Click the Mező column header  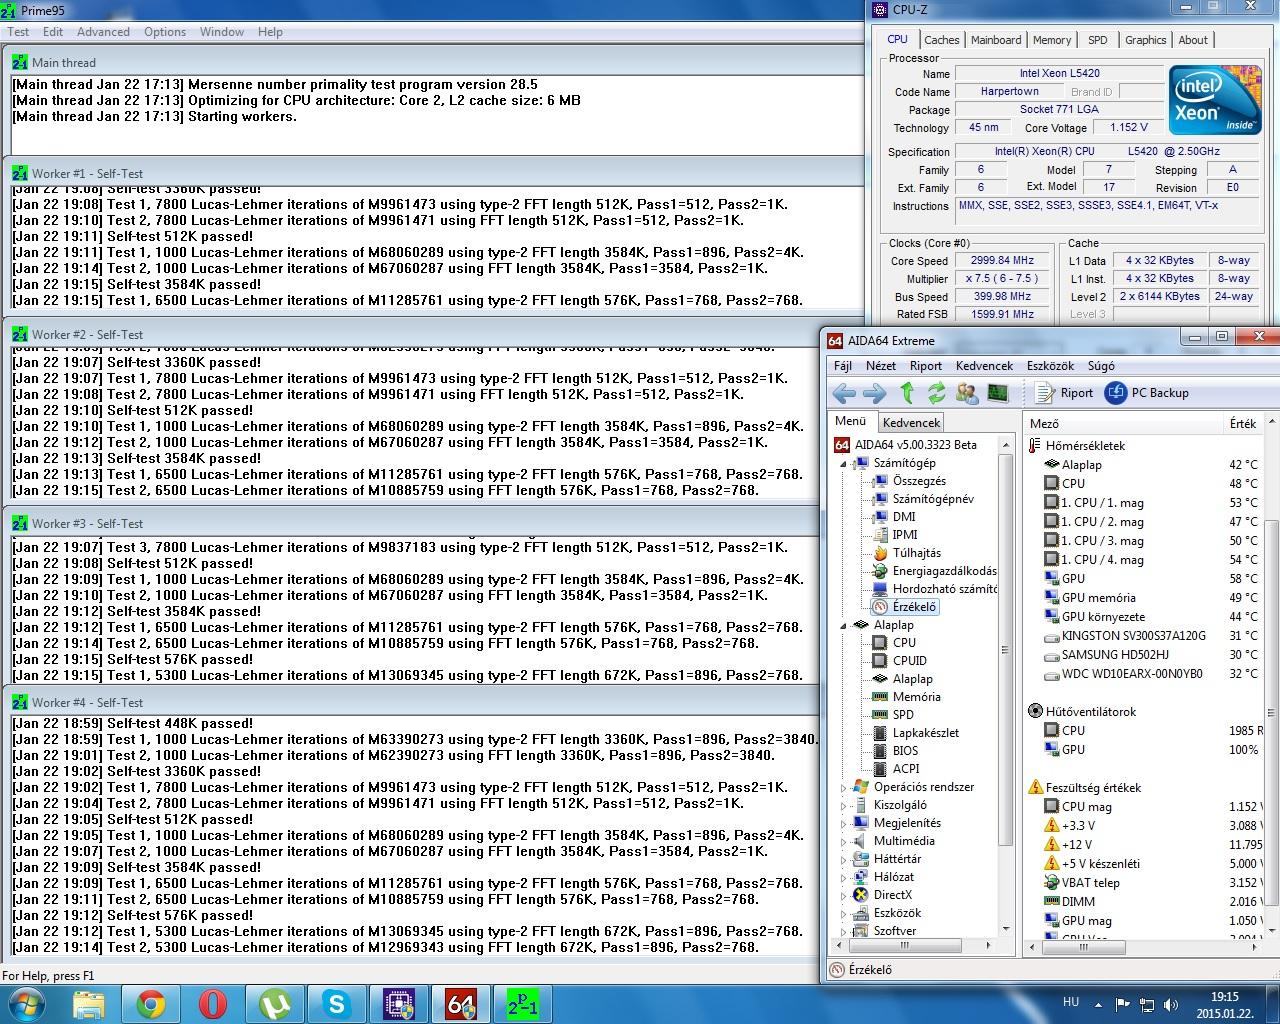point(1123,424)
